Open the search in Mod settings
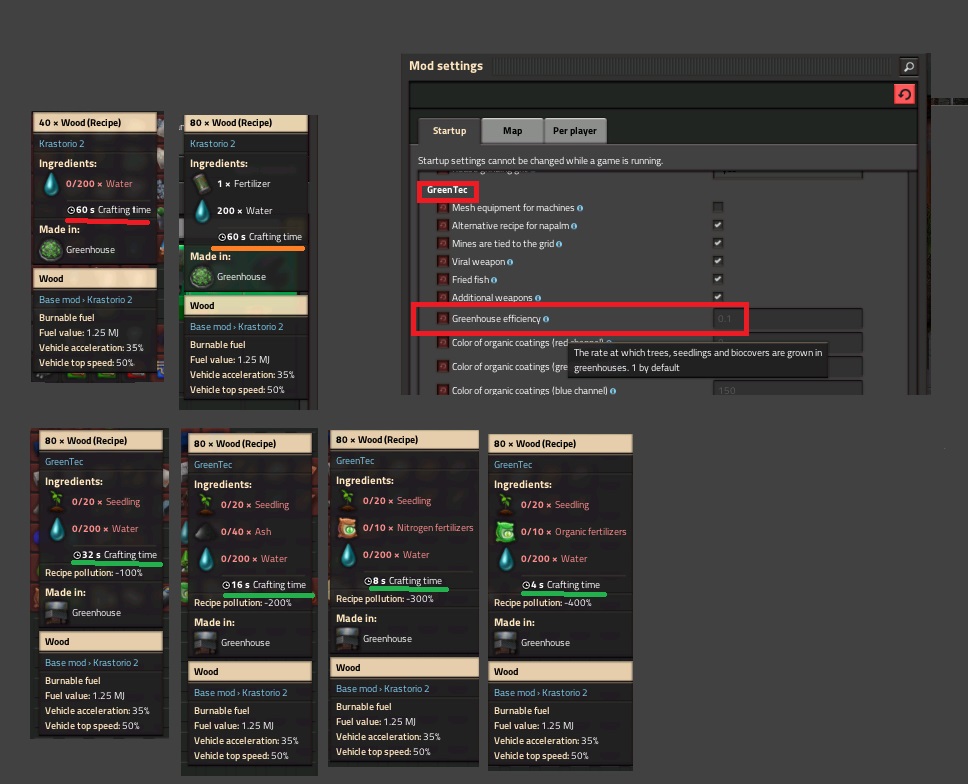The image size is (968, 784). coord(908,66)
